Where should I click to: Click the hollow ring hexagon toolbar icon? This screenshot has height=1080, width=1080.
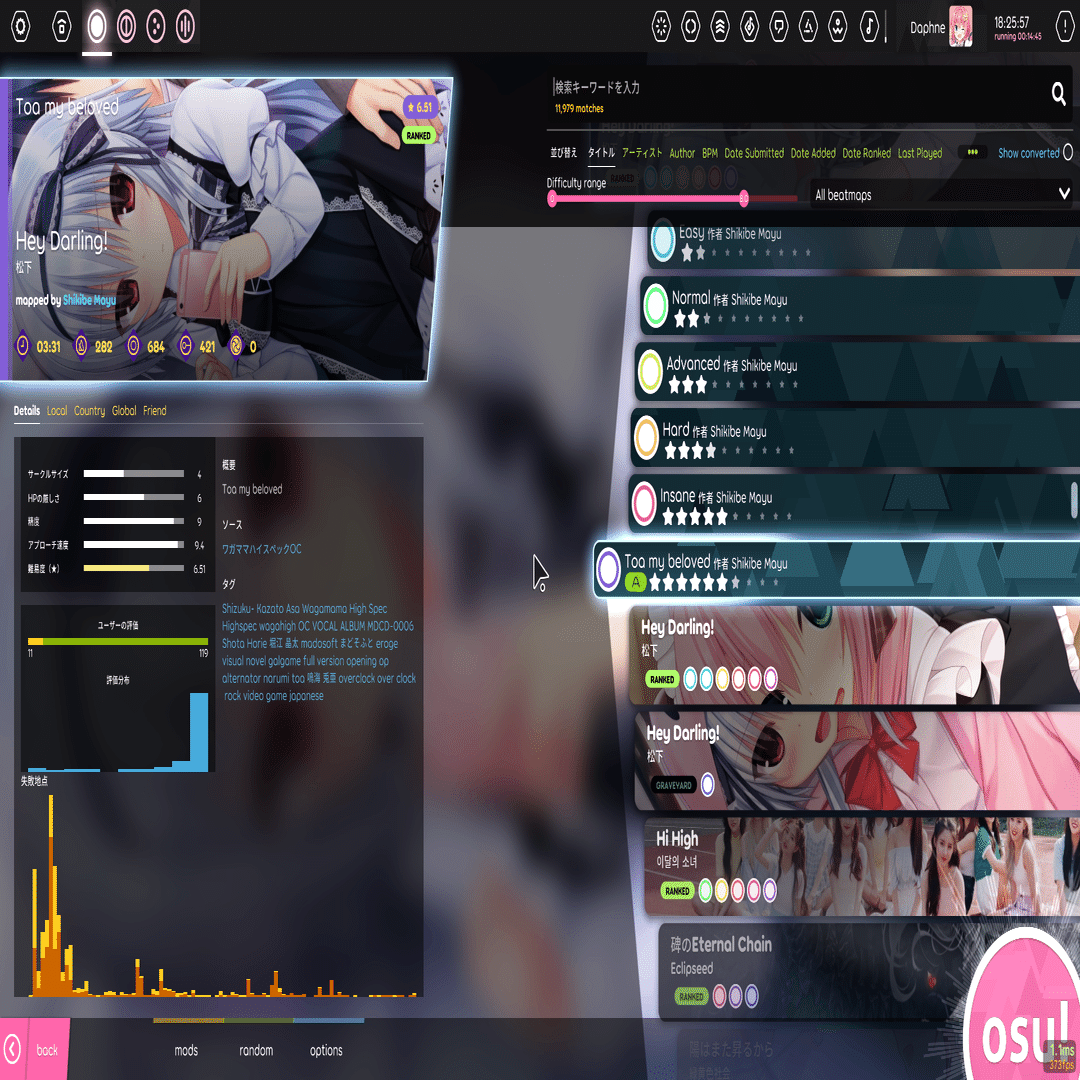tap(690, 26)
